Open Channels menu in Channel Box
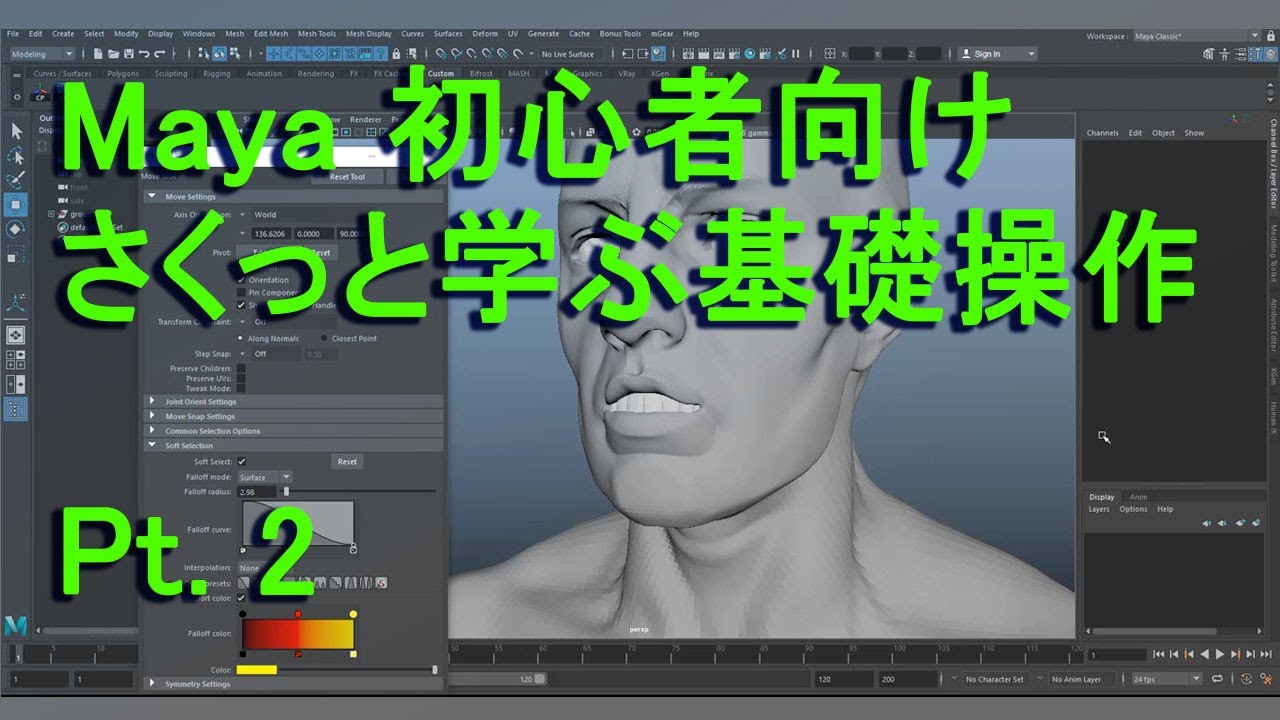 1103,133
